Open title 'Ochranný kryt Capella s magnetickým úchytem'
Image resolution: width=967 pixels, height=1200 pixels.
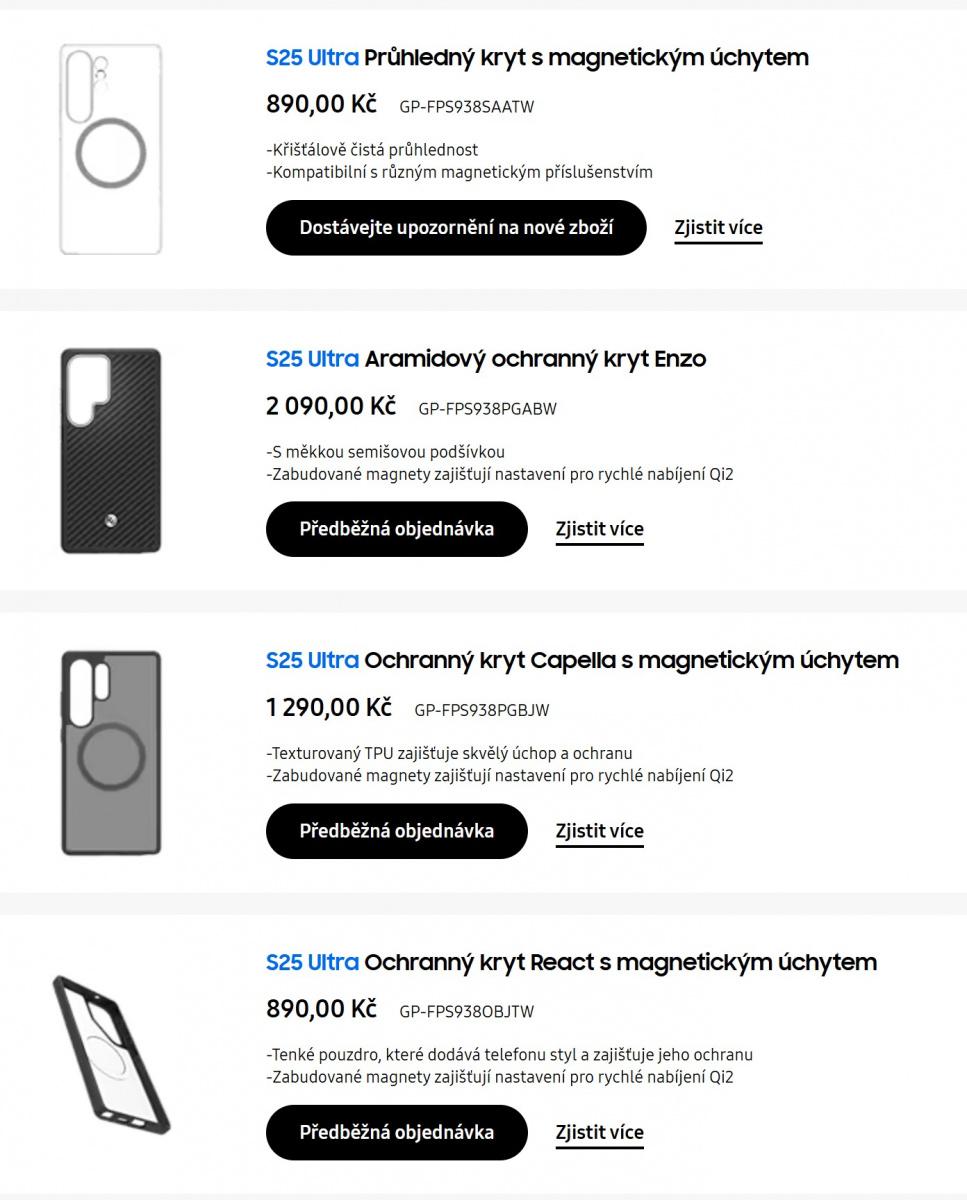tap(631, 661)
